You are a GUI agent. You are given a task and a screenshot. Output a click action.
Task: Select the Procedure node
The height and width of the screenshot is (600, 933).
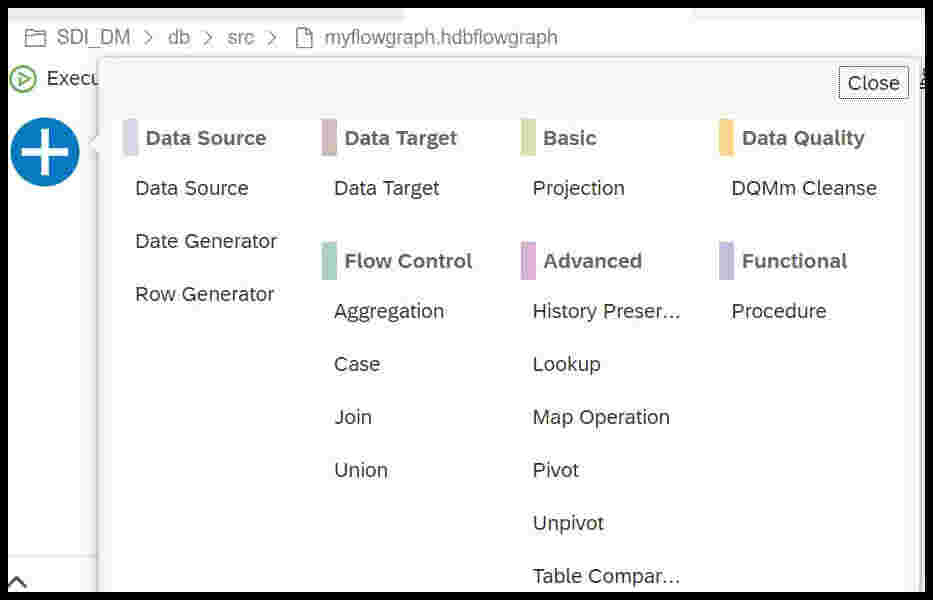pos(779,311)
